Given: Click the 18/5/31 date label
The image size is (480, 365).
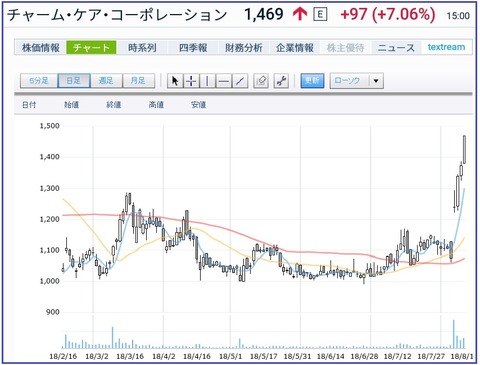Looking at the screenshot, I should pos(297,356).
